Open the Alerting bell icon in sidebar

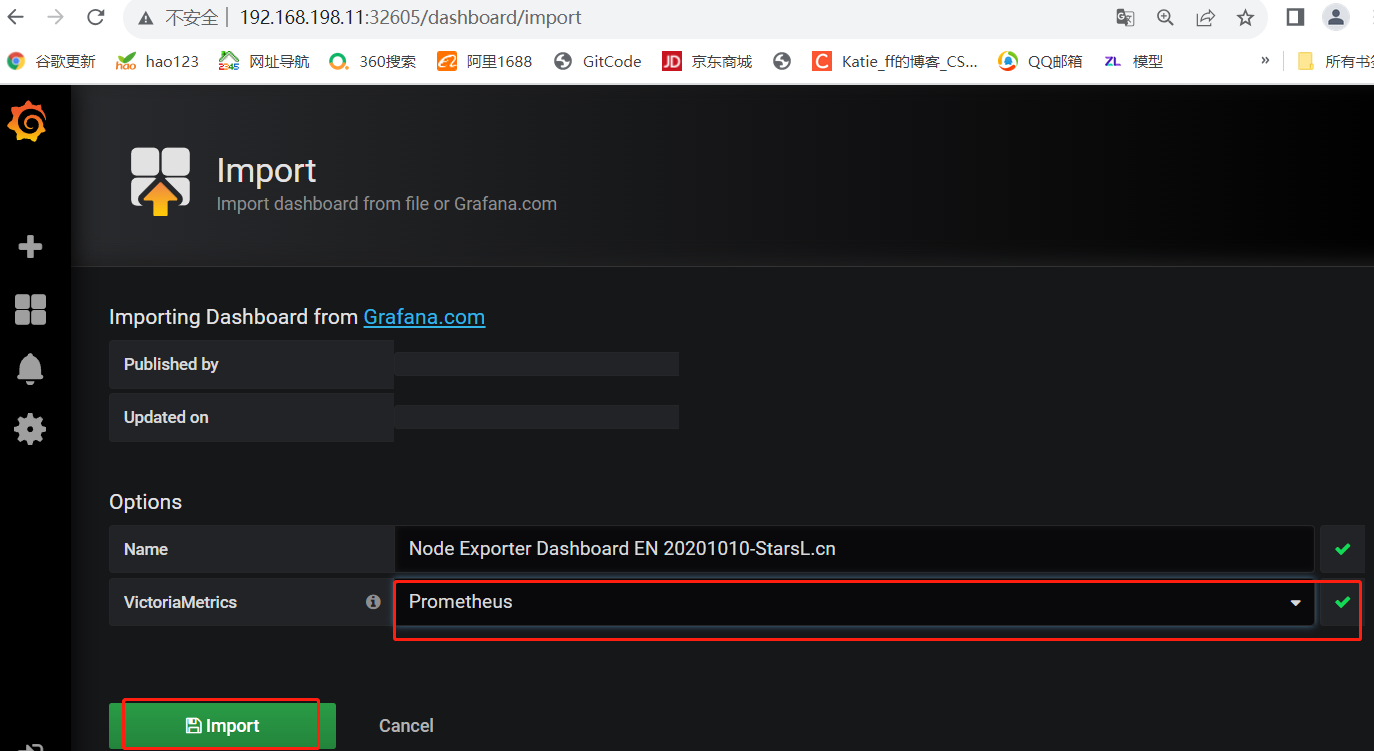(x=30, y=369)
